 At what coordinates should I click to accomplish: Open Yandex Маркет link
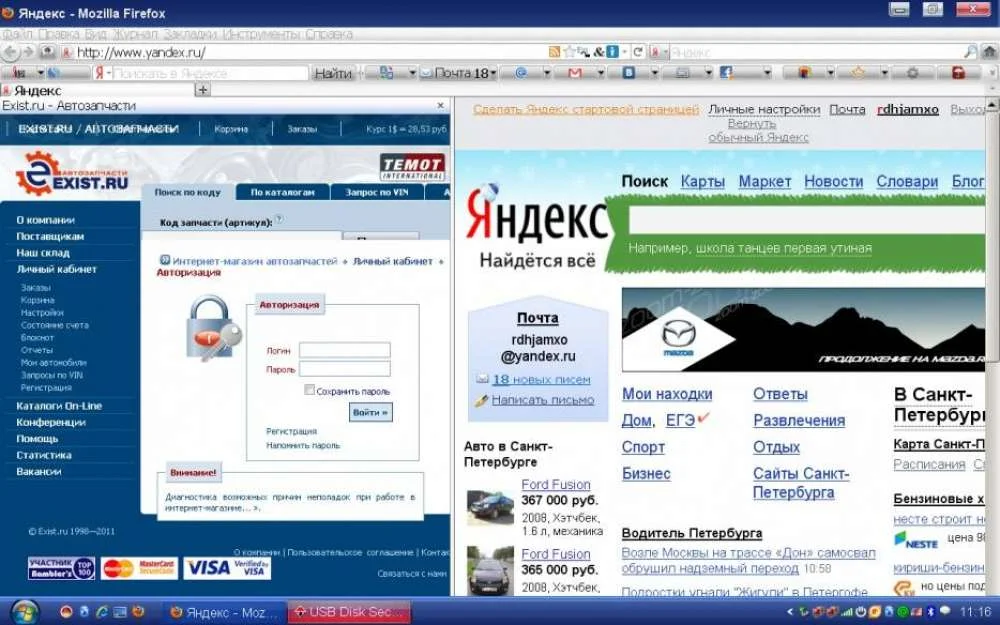click(765, 182)
